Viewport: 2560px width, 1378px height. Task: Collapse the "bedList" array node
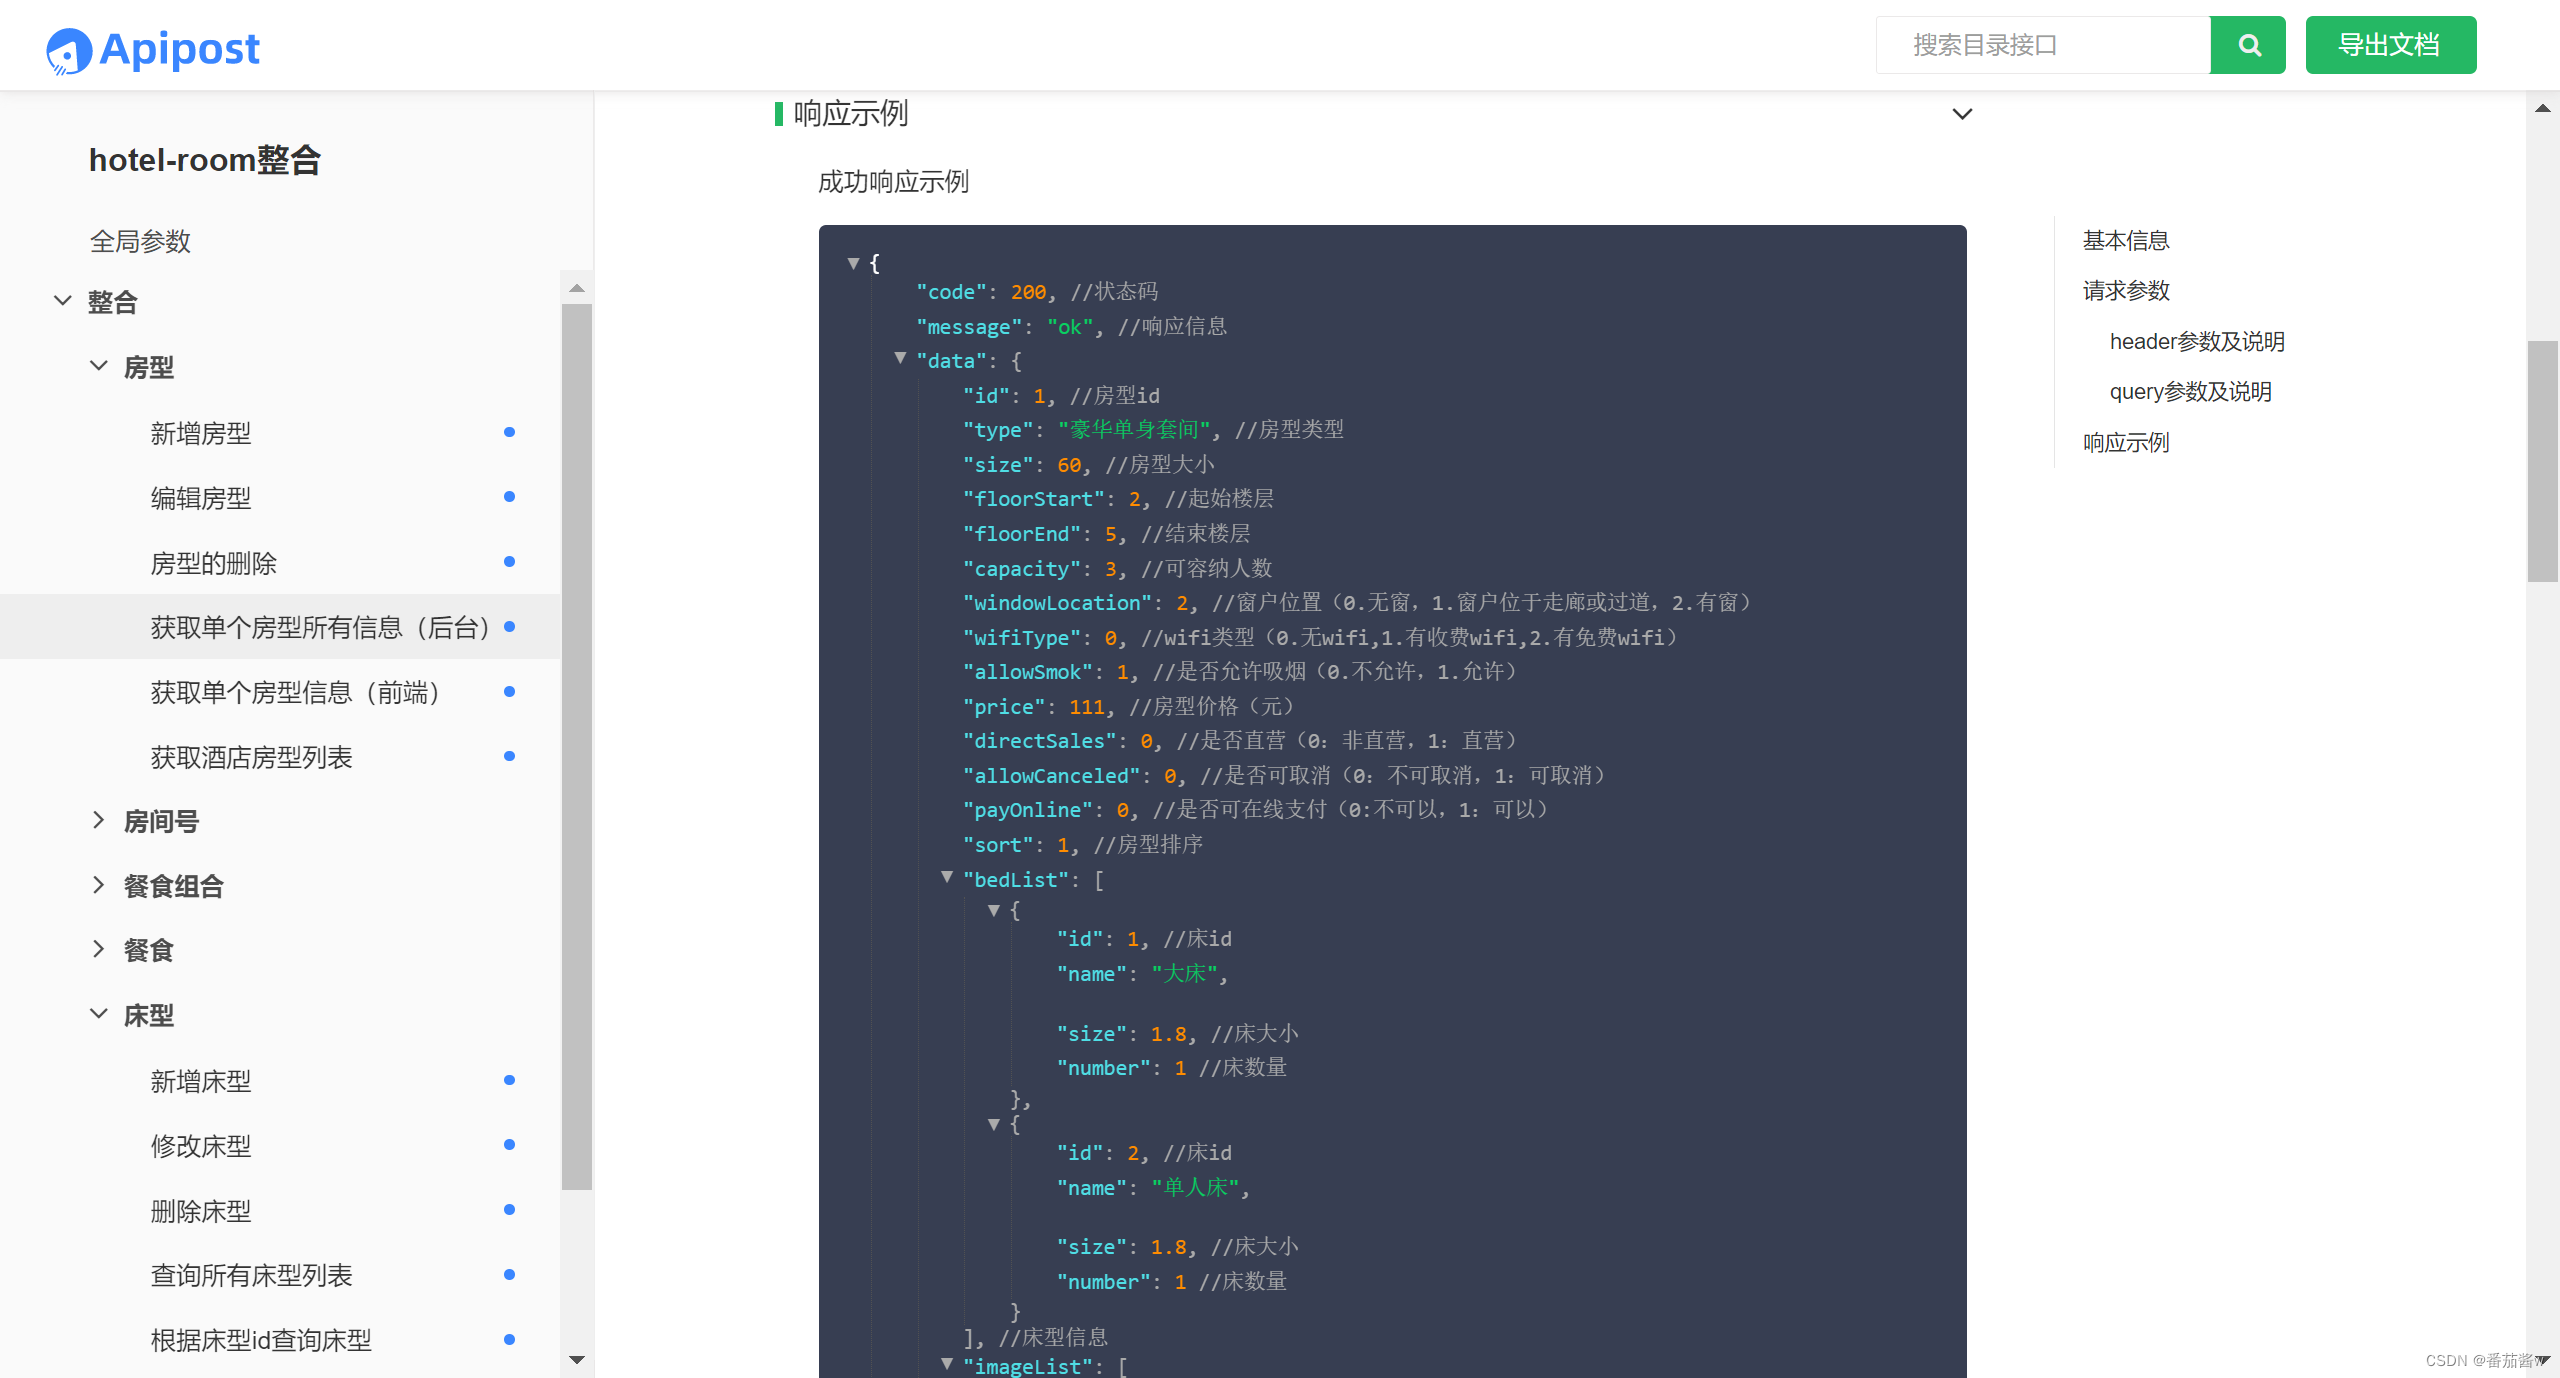tap(947, 877)
